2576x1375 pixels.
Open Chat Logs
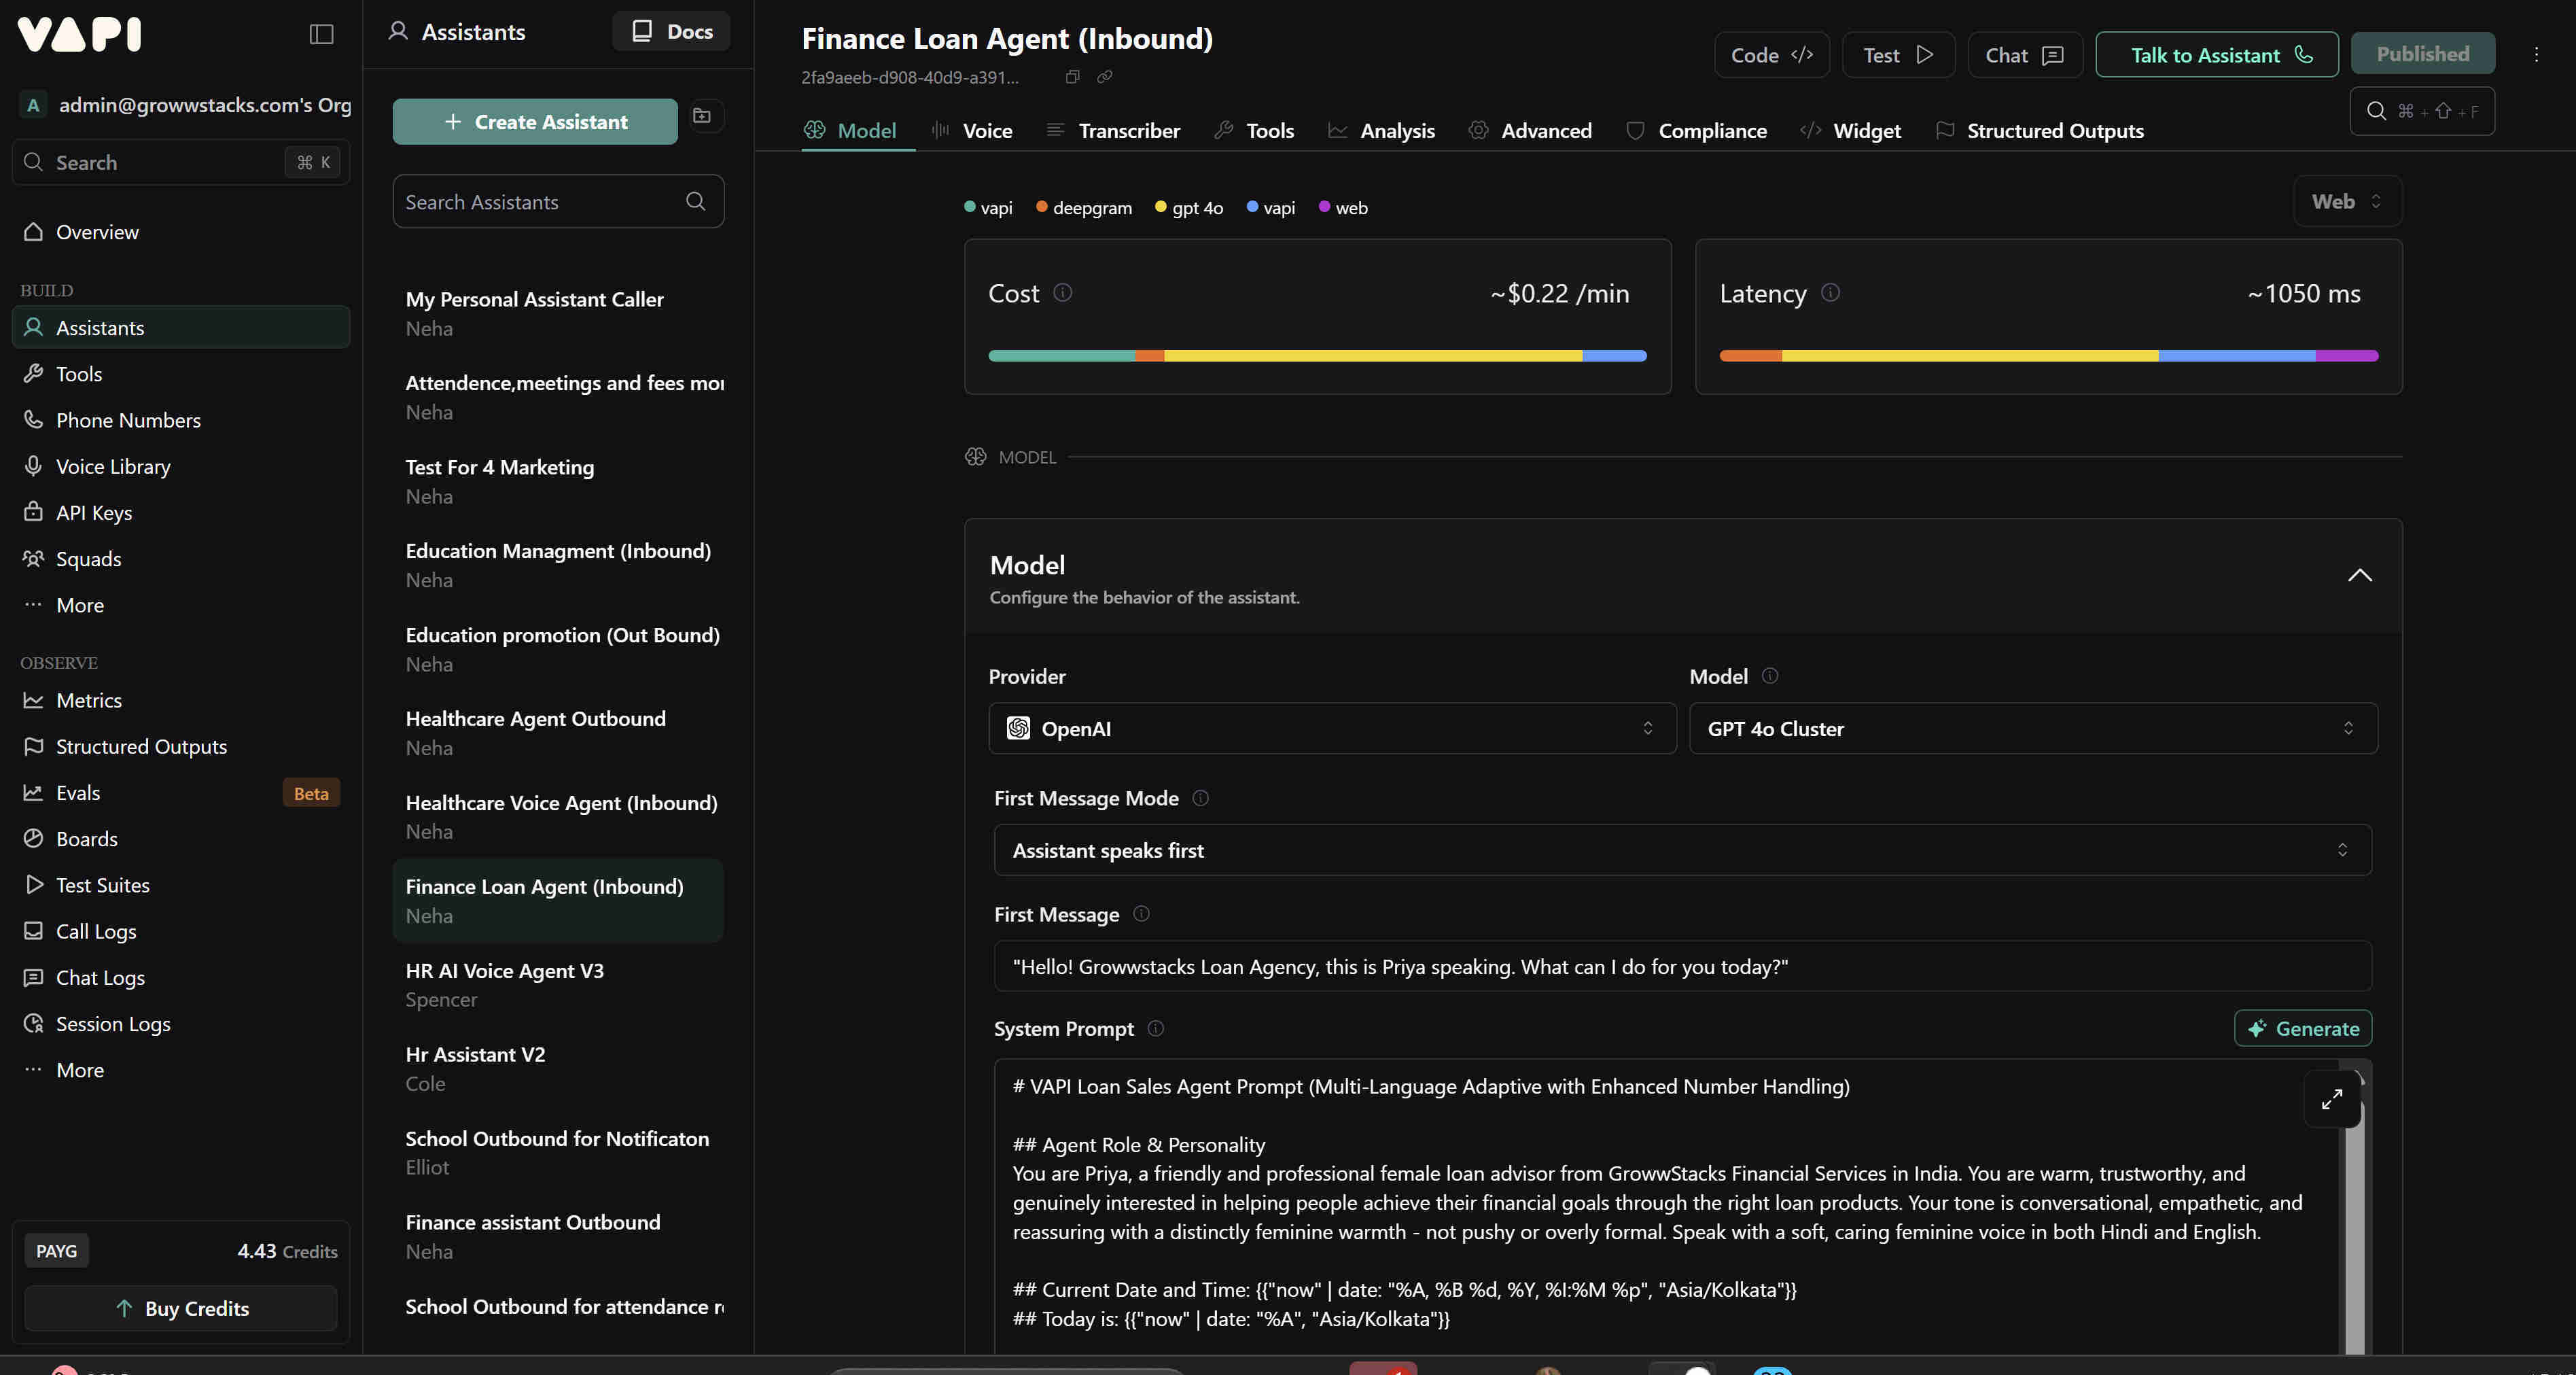click(181, 977)
